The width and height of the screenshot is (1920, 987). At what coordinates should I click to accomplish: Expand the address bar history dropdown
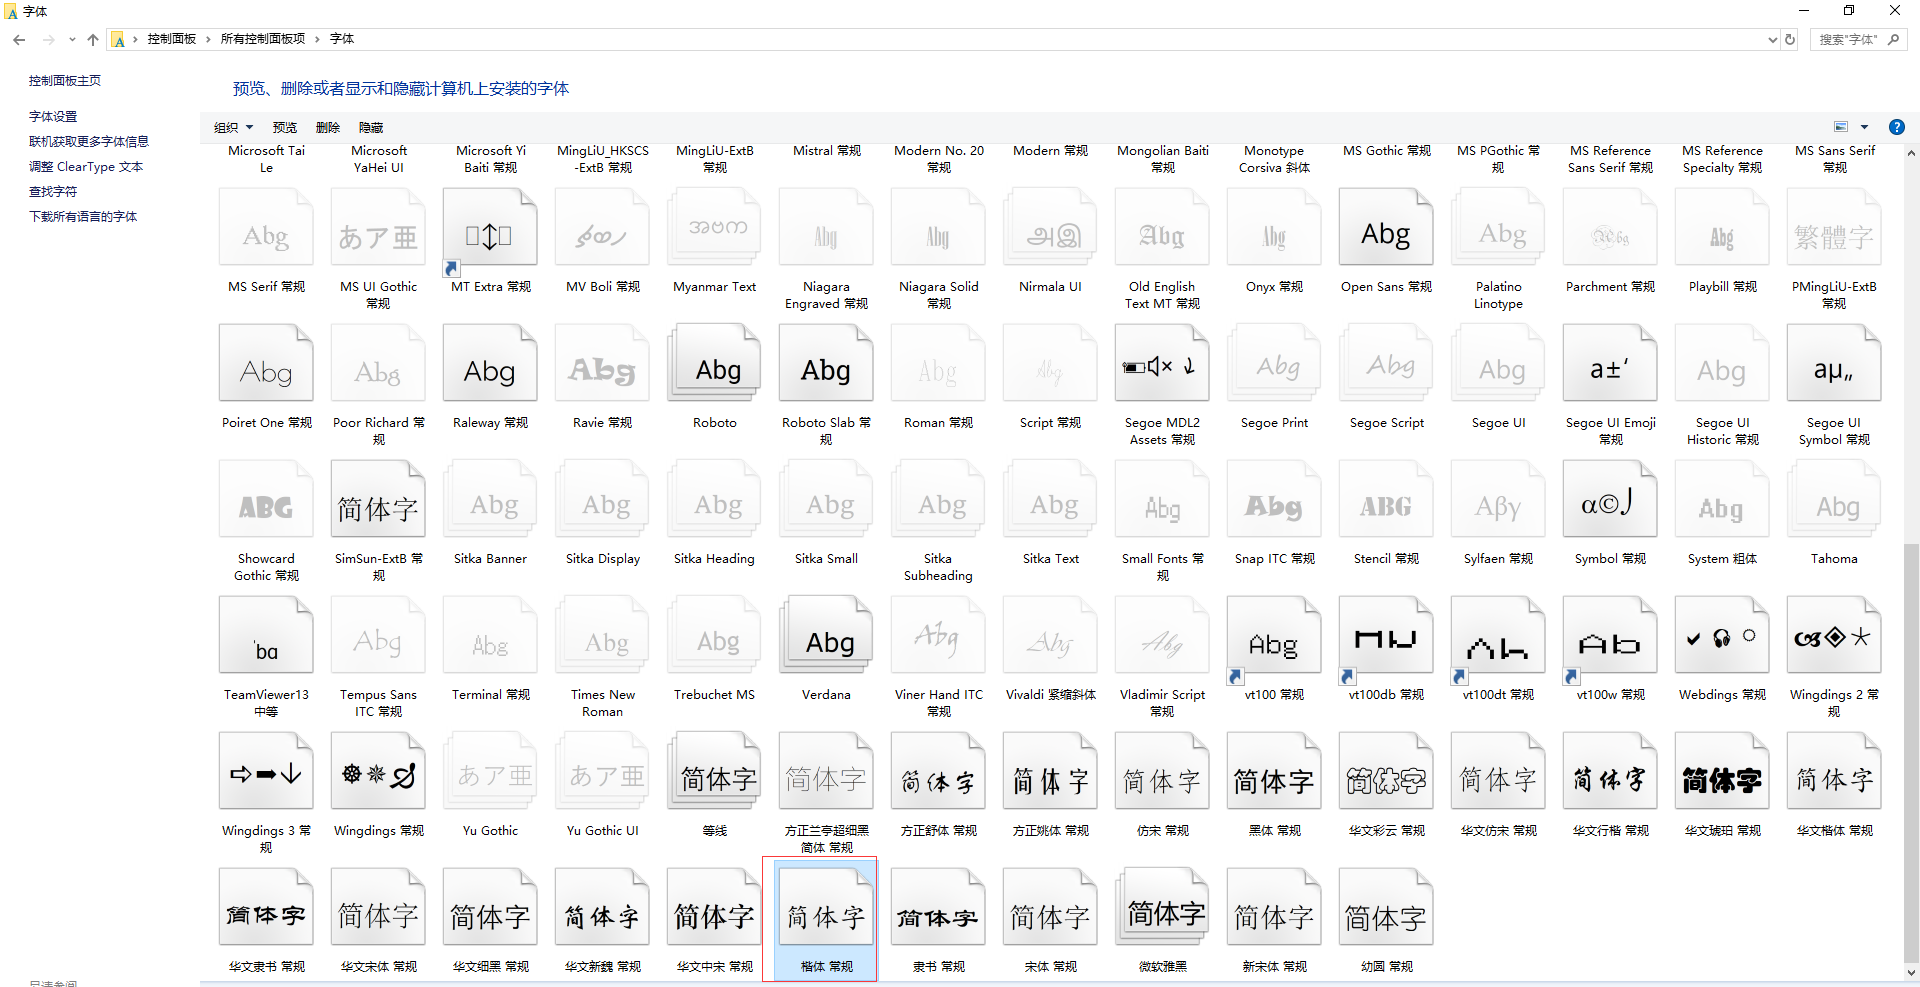[1773, 40]
